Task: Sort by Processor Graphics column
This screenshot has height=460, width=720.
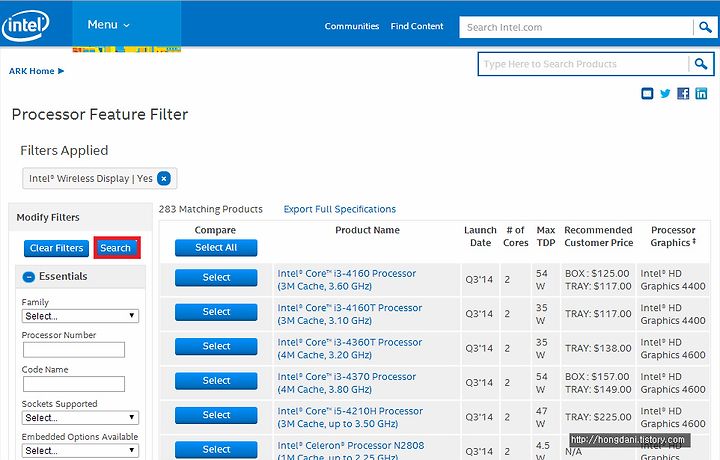Action: coord(673,236)
